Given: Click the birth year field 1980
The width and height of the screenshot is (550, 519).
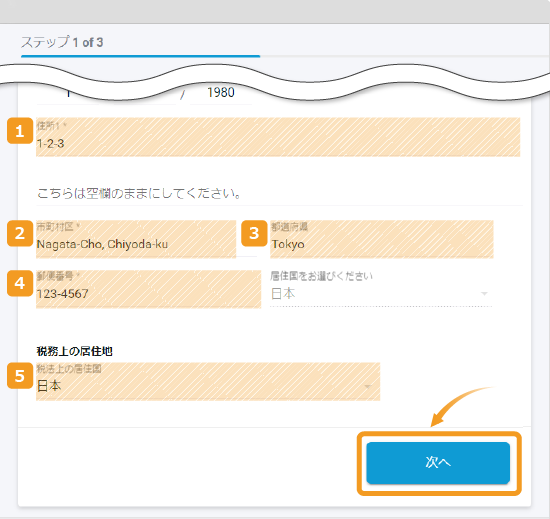Looking at the screenshot, I should (221, 93).
